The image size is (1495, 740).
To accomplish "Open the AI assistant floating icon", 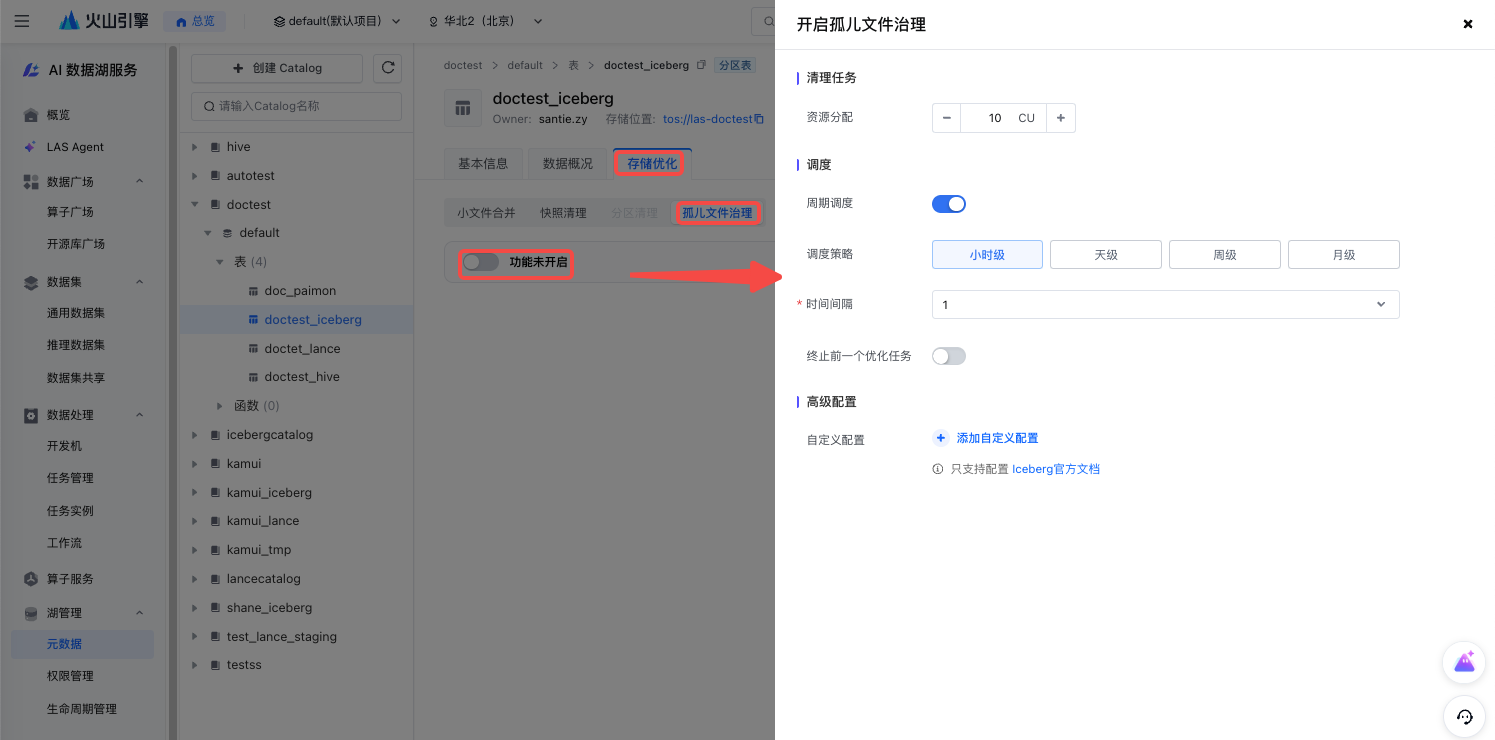I will click(x=1465, y=662).
